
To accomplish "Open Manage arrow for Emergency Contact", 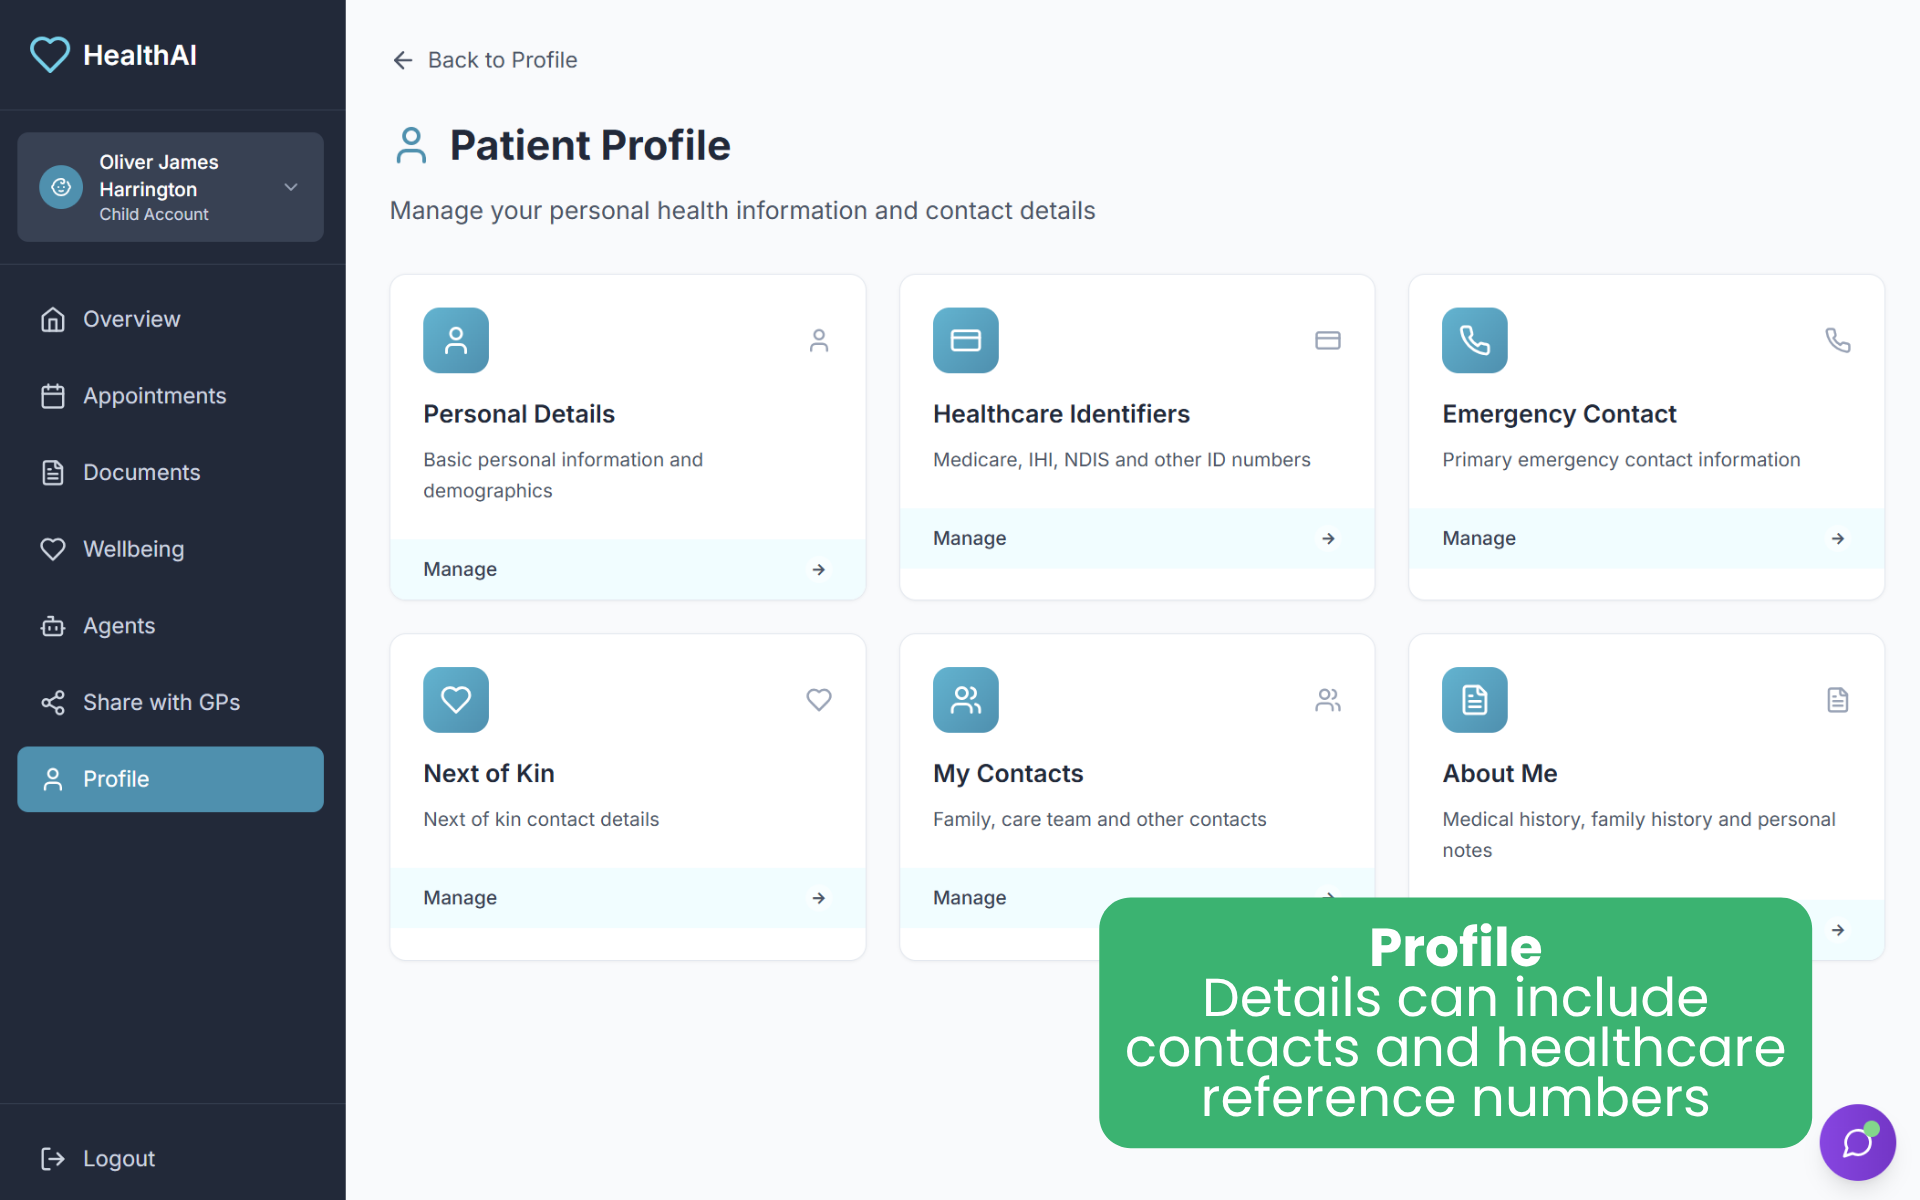I will tap(1837, 538).
